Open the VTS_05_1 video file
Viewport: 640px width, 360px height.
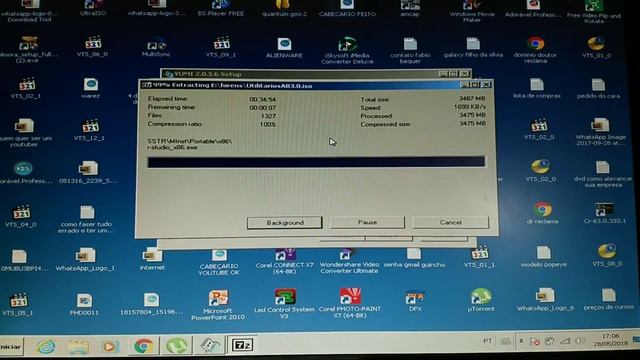coord(18,304)
